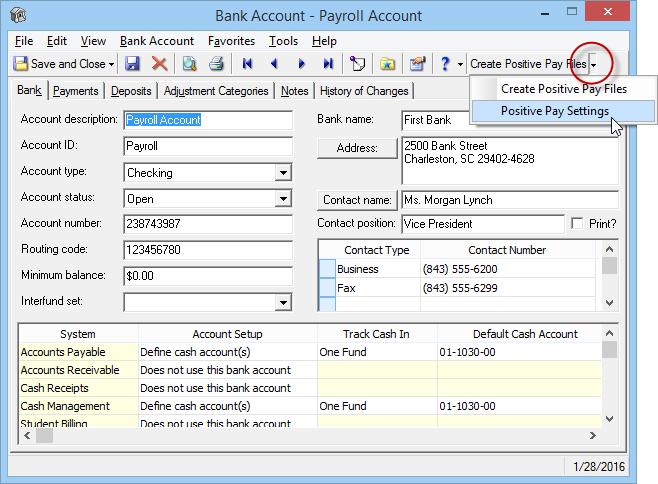Screen dimensions: 658x484
Task: Switch to the History of Changes tab
Action: click(x=364, y=91)
